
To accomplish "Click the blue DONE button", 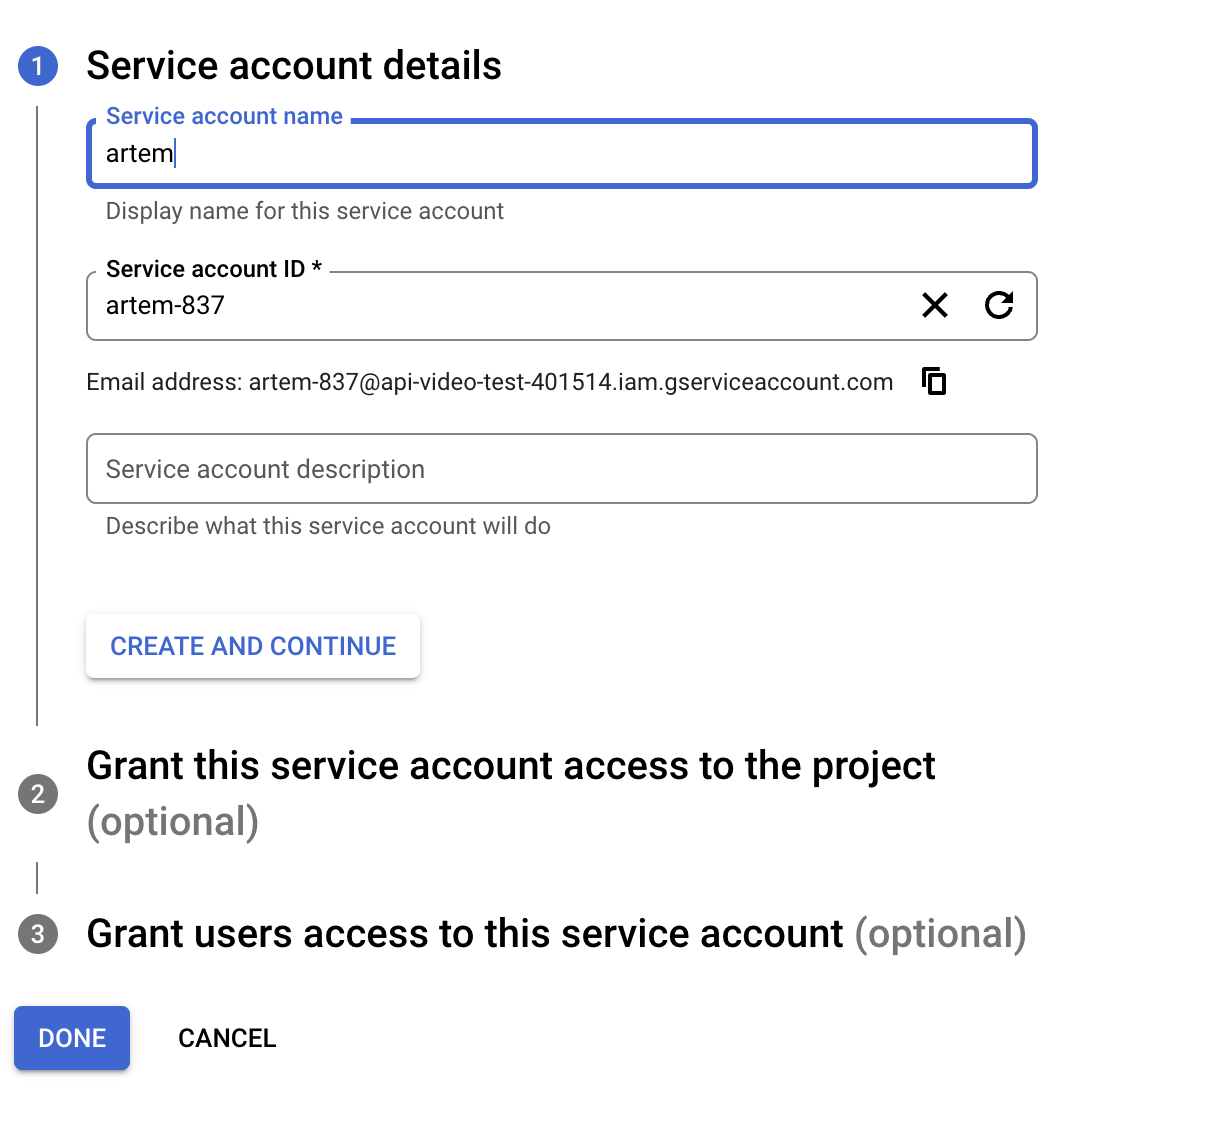I will coord(72,1038).
